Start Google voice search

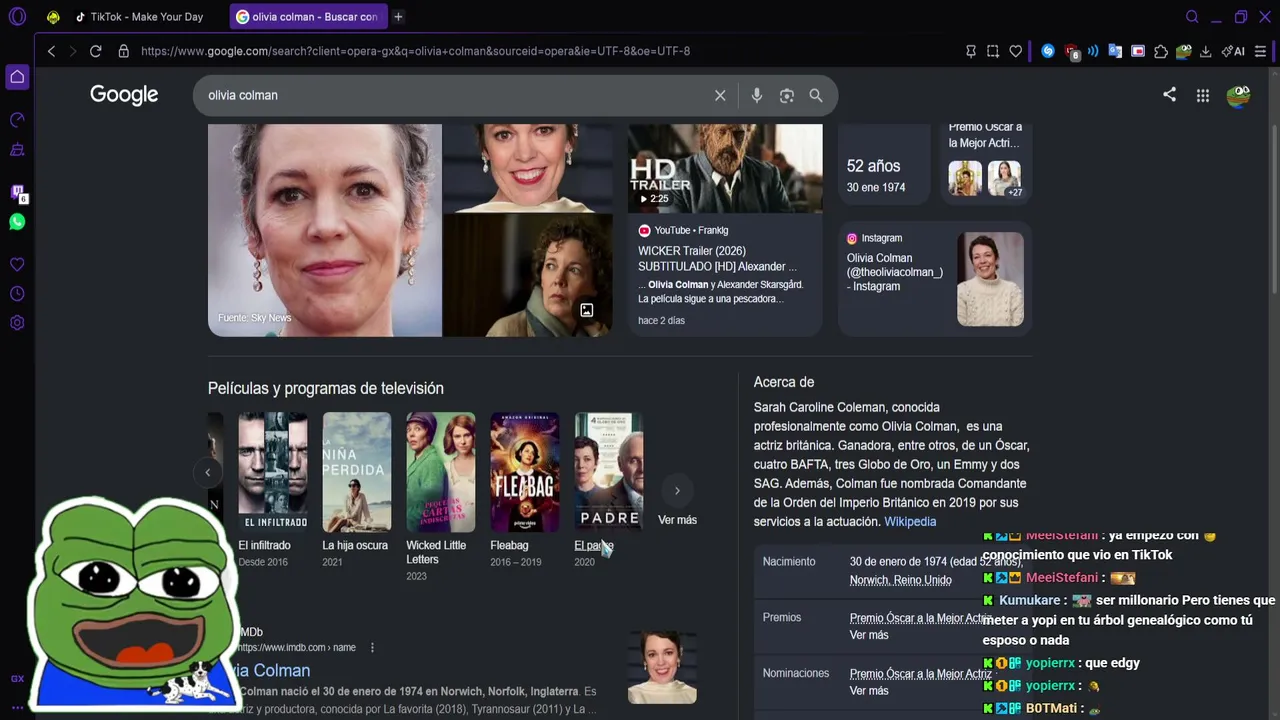click(757, 95)
